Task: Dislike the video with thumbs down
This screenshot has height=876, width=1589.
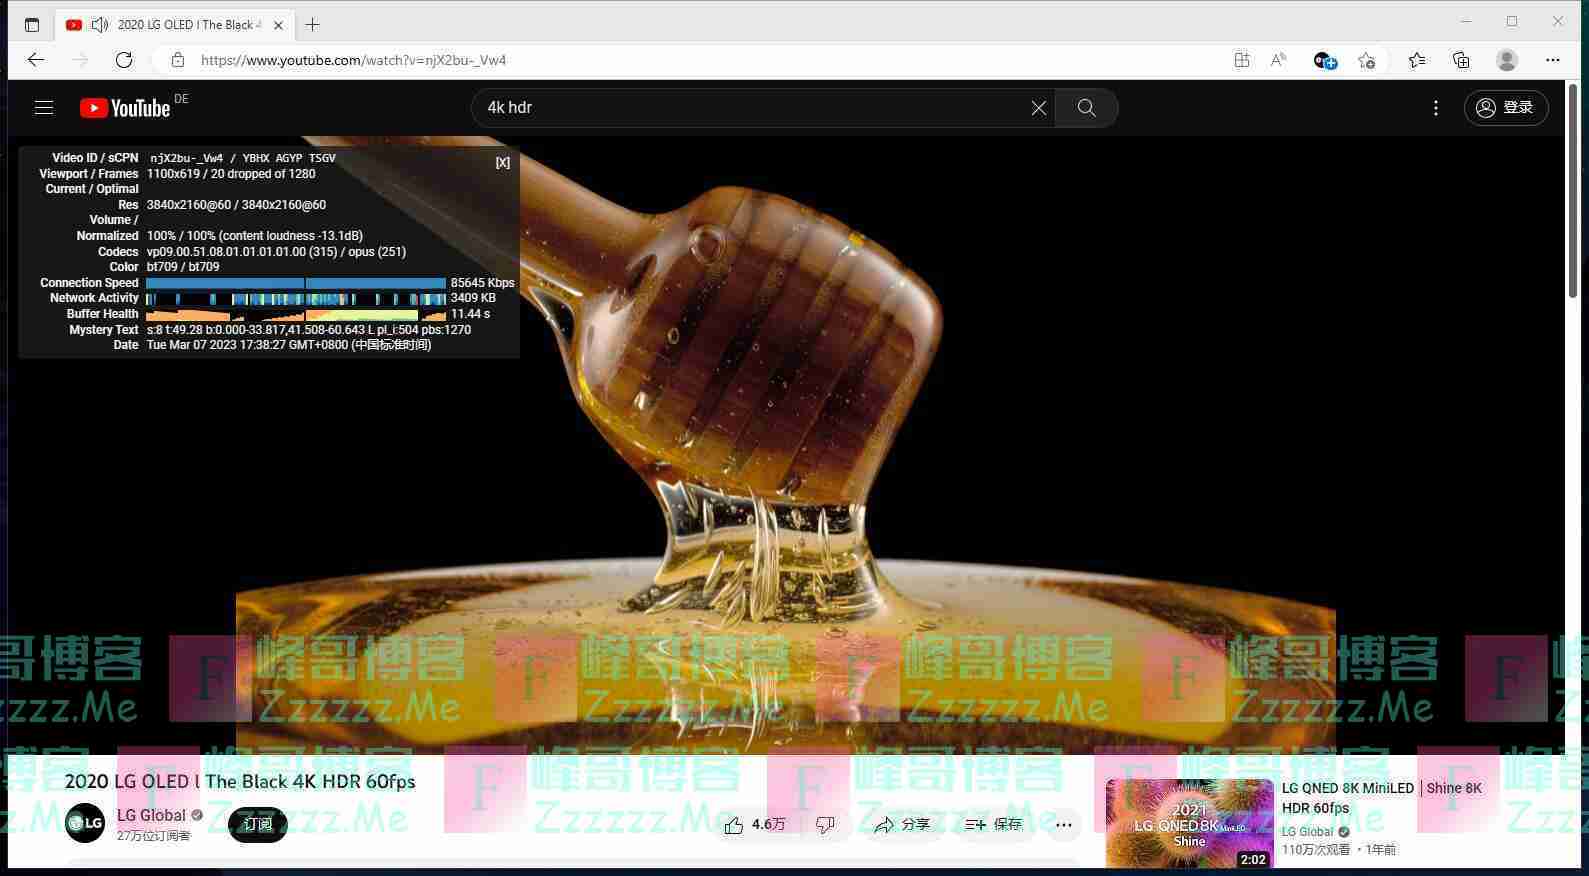Action: coord(825,825)
